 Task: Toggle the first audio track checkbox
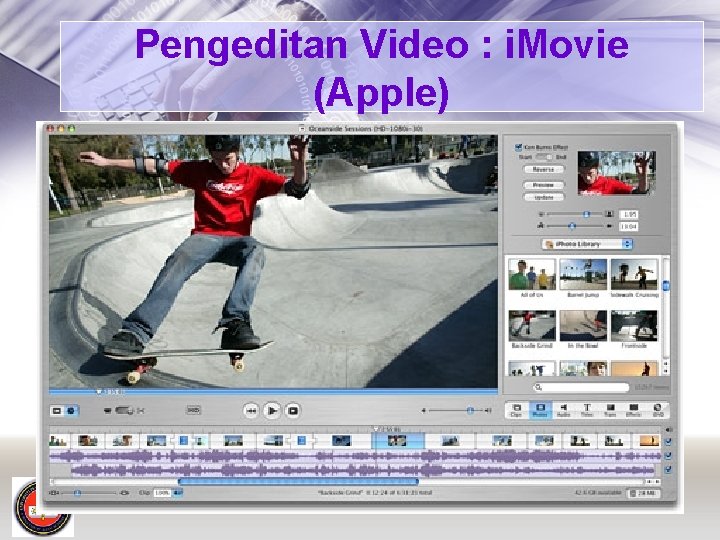pyautogui.click(x=669, y=456)
